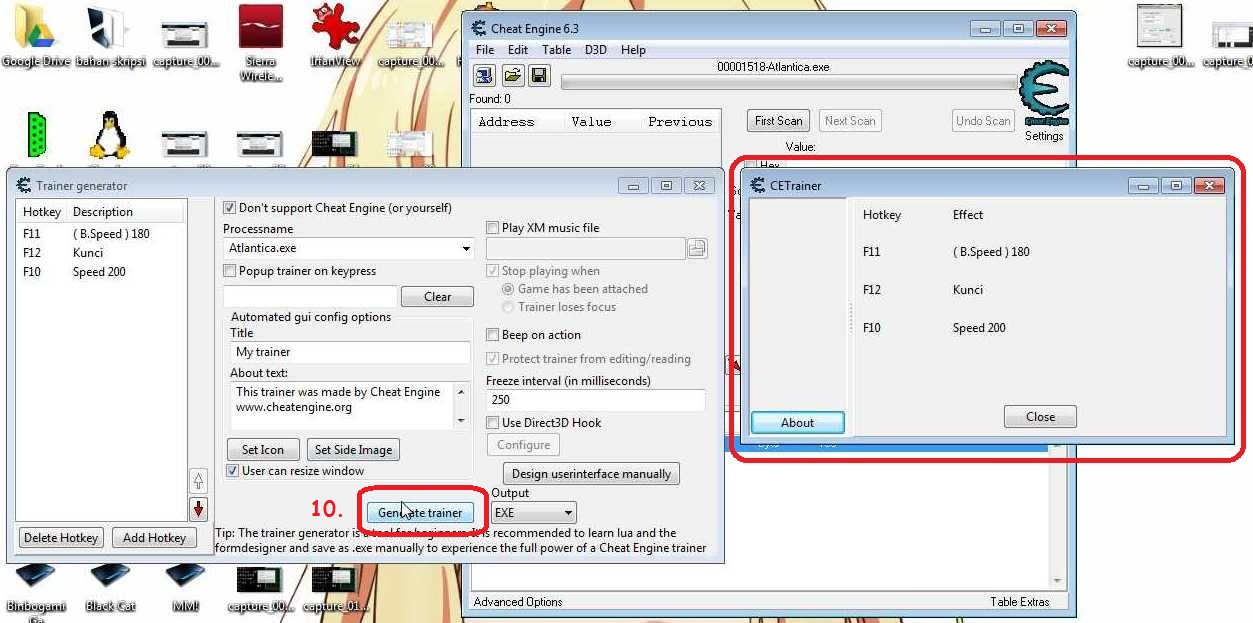Click the popup hotkey input field beside Clear
The image size is (1253, 623).
[x=310, y=297]
